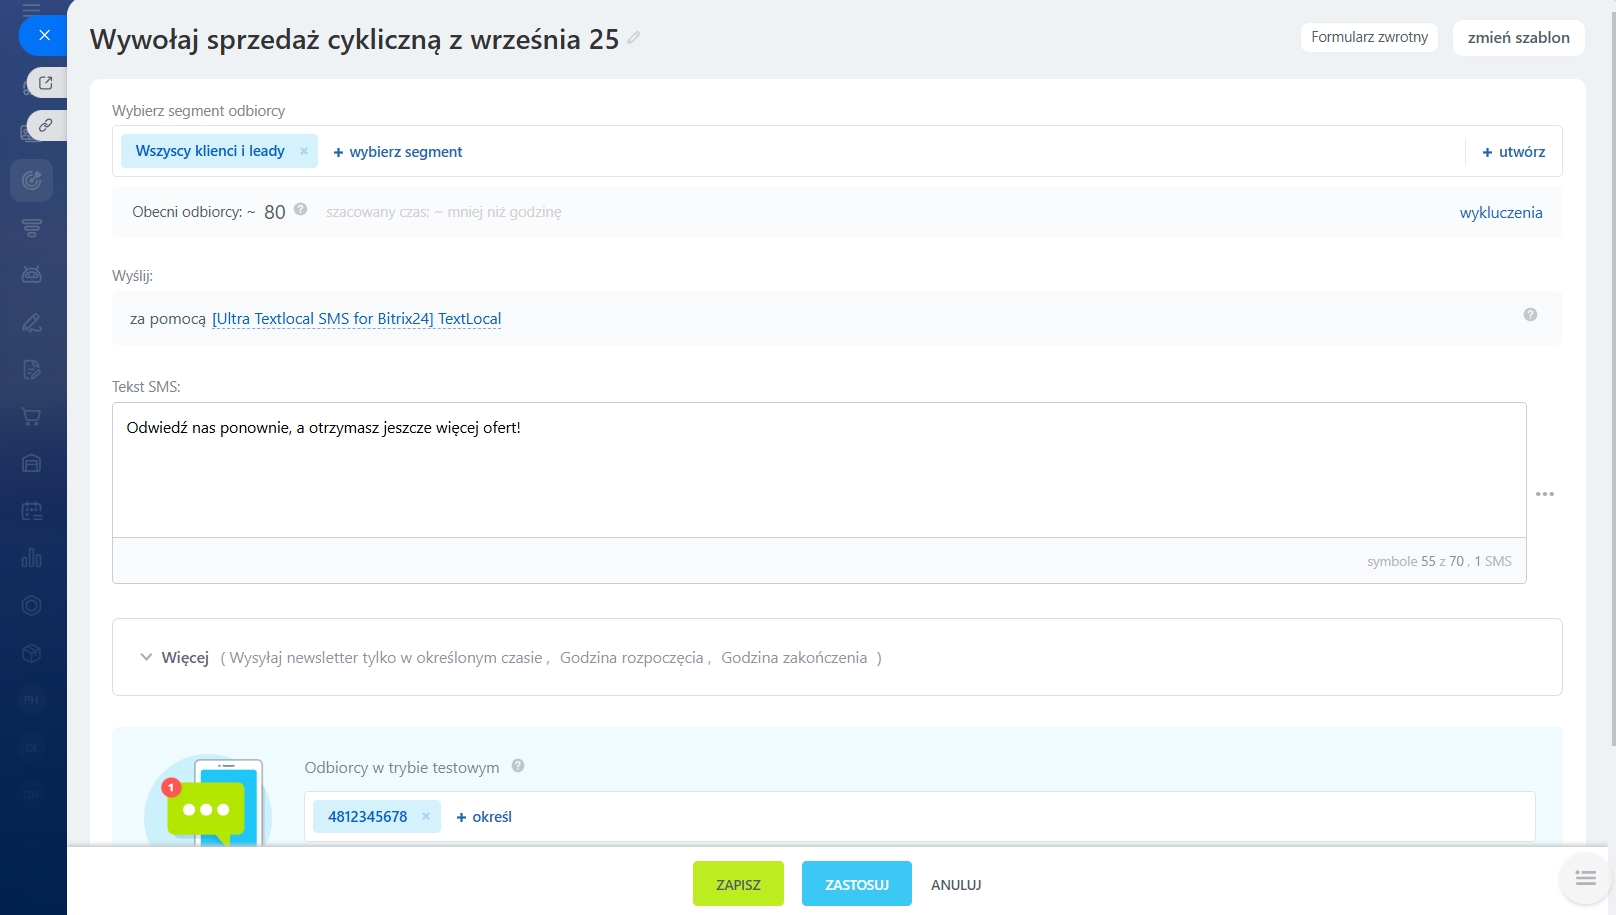Click the 'zmień szablon' button
The width and height of the screenshot is (1616, 915).
pyautogui.click(x=1518, y=38)
